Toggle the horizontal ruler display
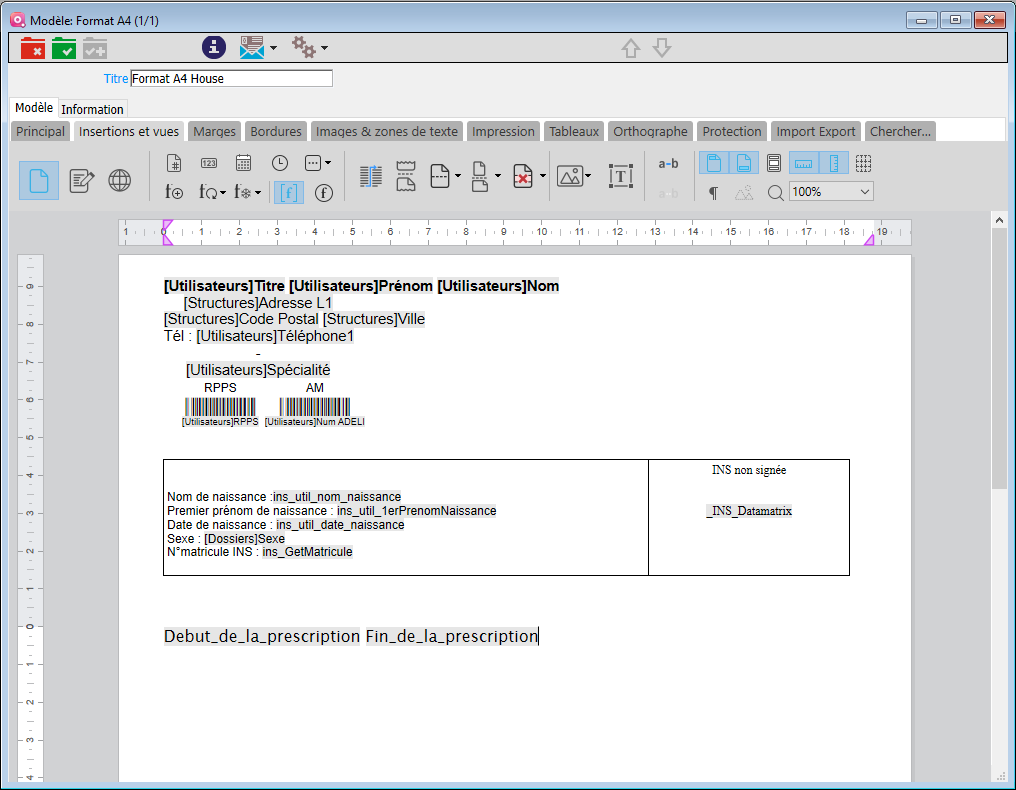Viewport: 1016px width, 790px height. tap(804, 163)
